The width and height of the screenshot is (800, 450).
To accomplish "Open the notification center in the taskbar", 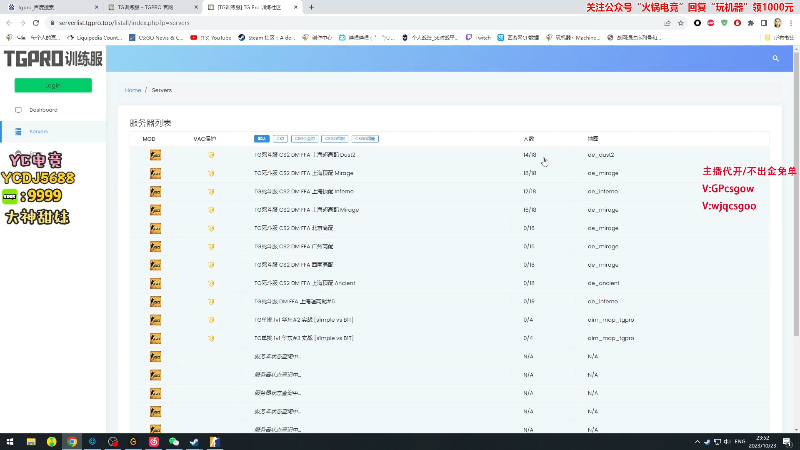I will 787,442.
